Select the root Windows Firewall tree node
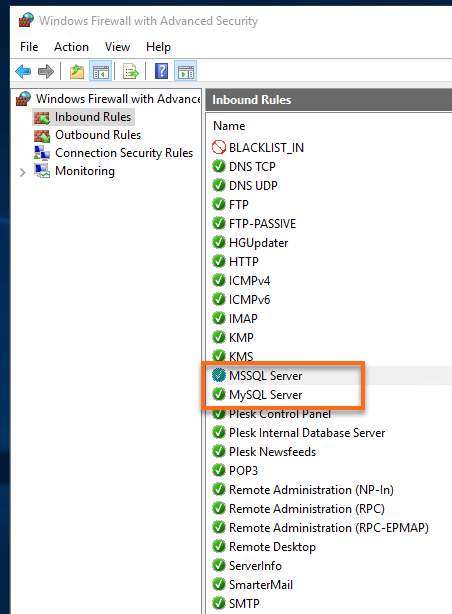 118,99
